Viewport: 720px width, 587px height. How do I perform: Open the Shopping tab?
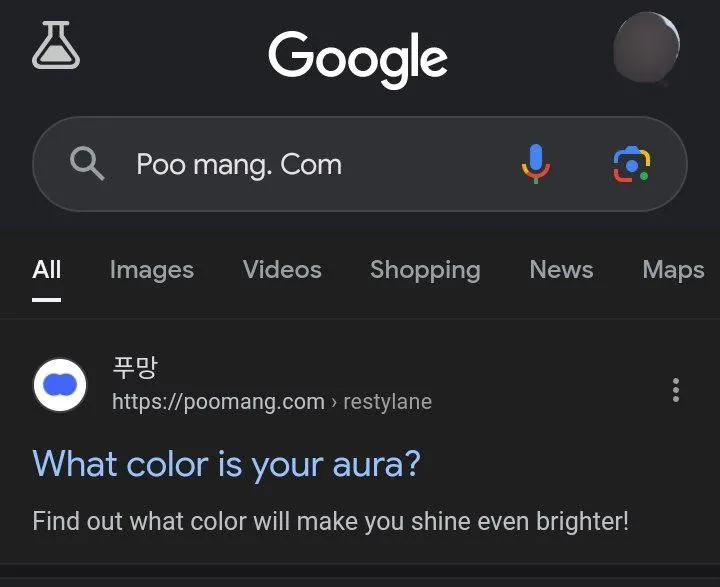(x=425, y=270)
